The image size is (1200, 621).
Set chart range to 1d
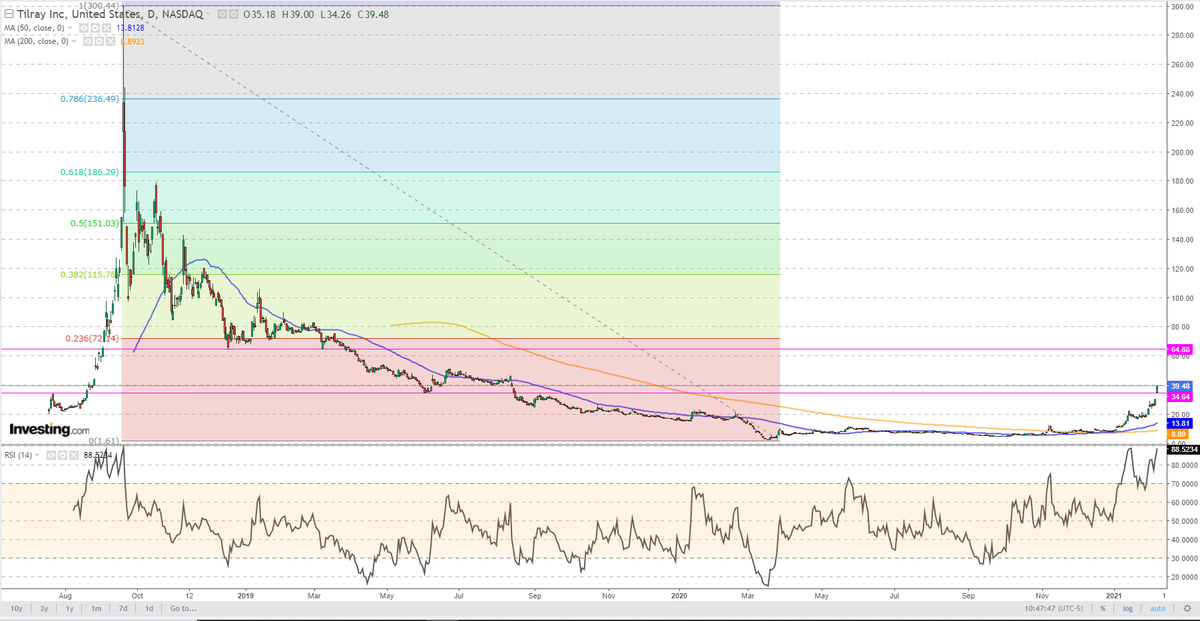pyautogui.click(x=148, y=608)
